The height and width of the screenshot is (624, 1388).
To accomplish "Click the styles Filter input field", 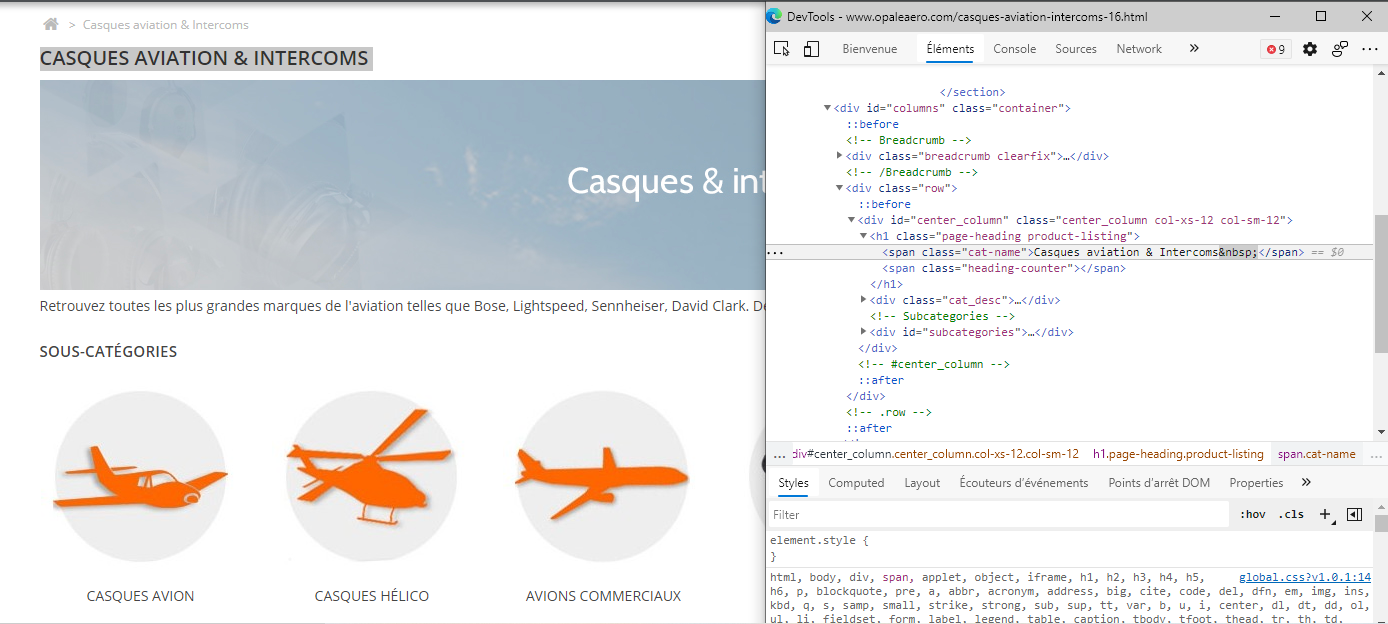I will 998,514.
